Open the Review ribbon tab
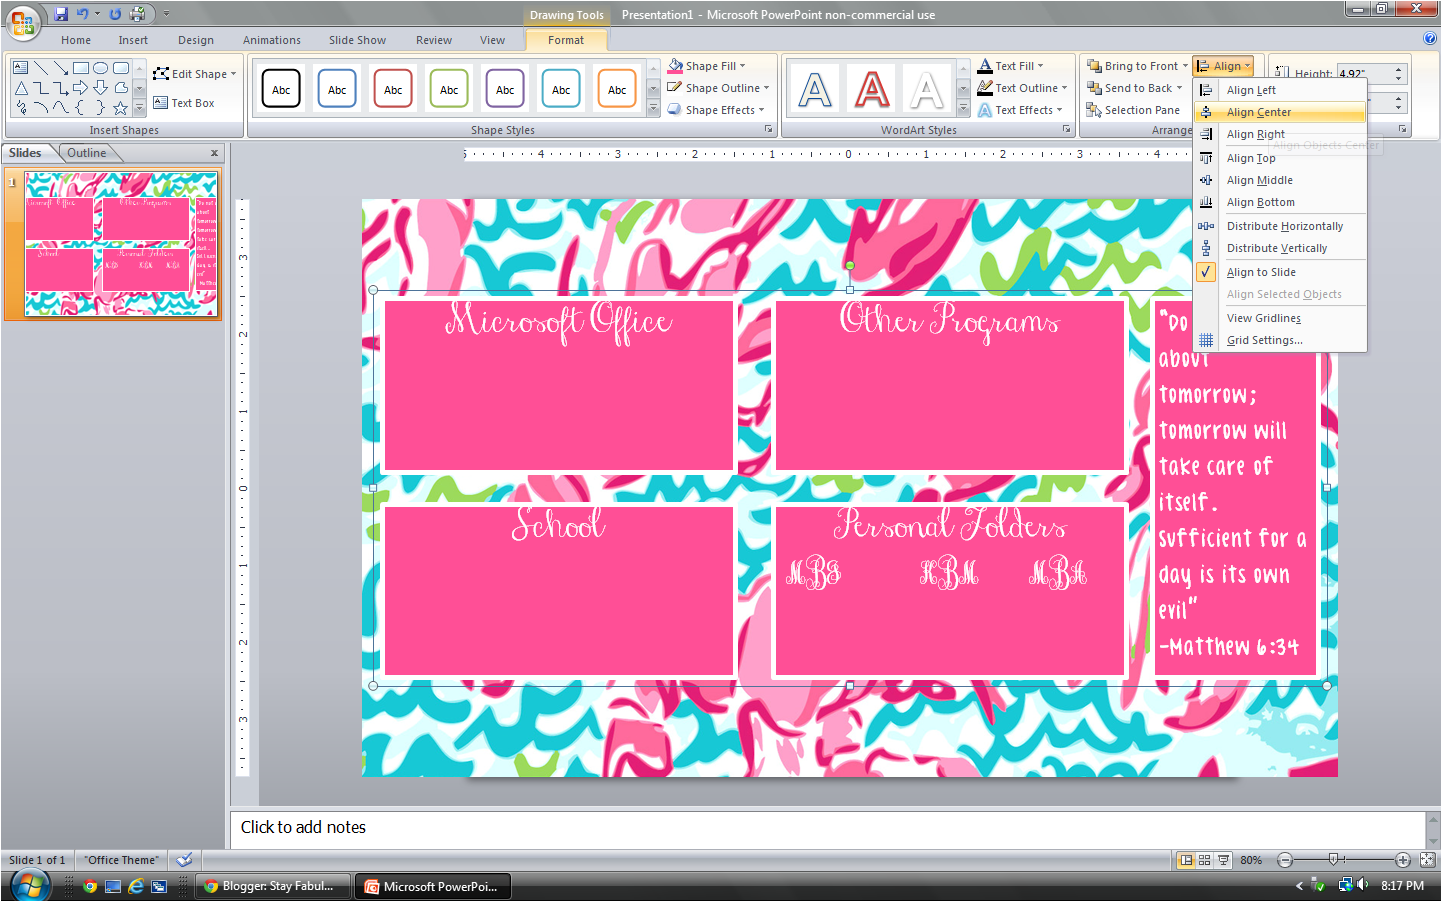The height and width of the screenshot is (902, 1442). [x=434, y=40]
